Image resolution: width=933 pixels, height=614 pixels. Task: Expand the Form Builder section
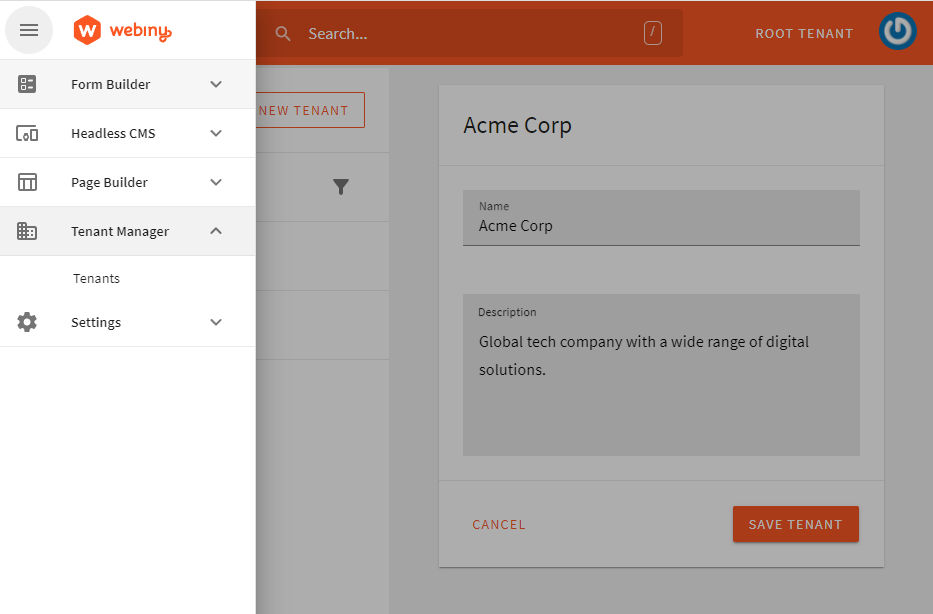(216, 84)
